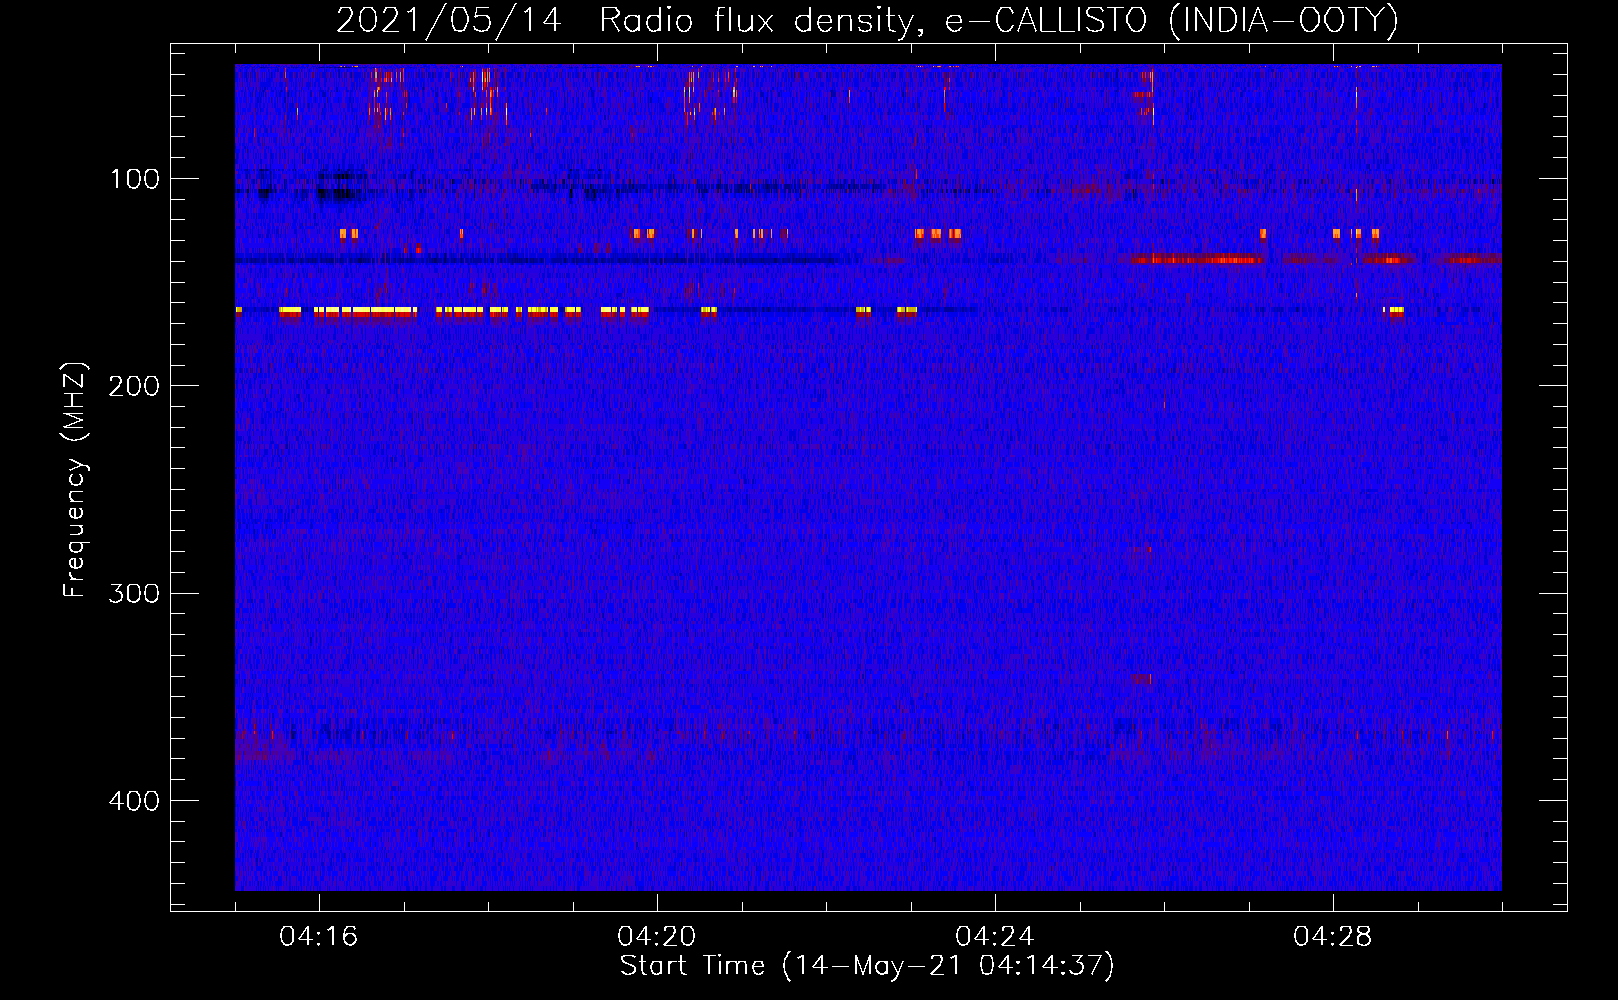
Task: Click the "Frequency (MHZ)" axis label
Action: click(75, 480)
